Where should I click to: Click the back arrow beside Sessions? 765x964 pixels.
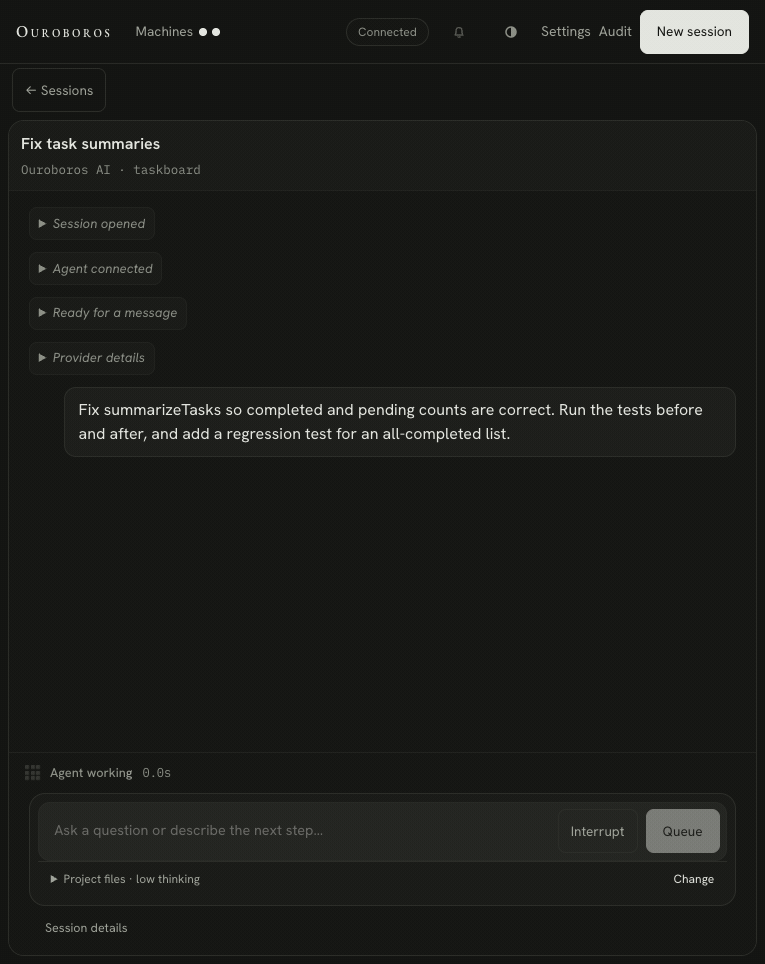tap(31, 90)
